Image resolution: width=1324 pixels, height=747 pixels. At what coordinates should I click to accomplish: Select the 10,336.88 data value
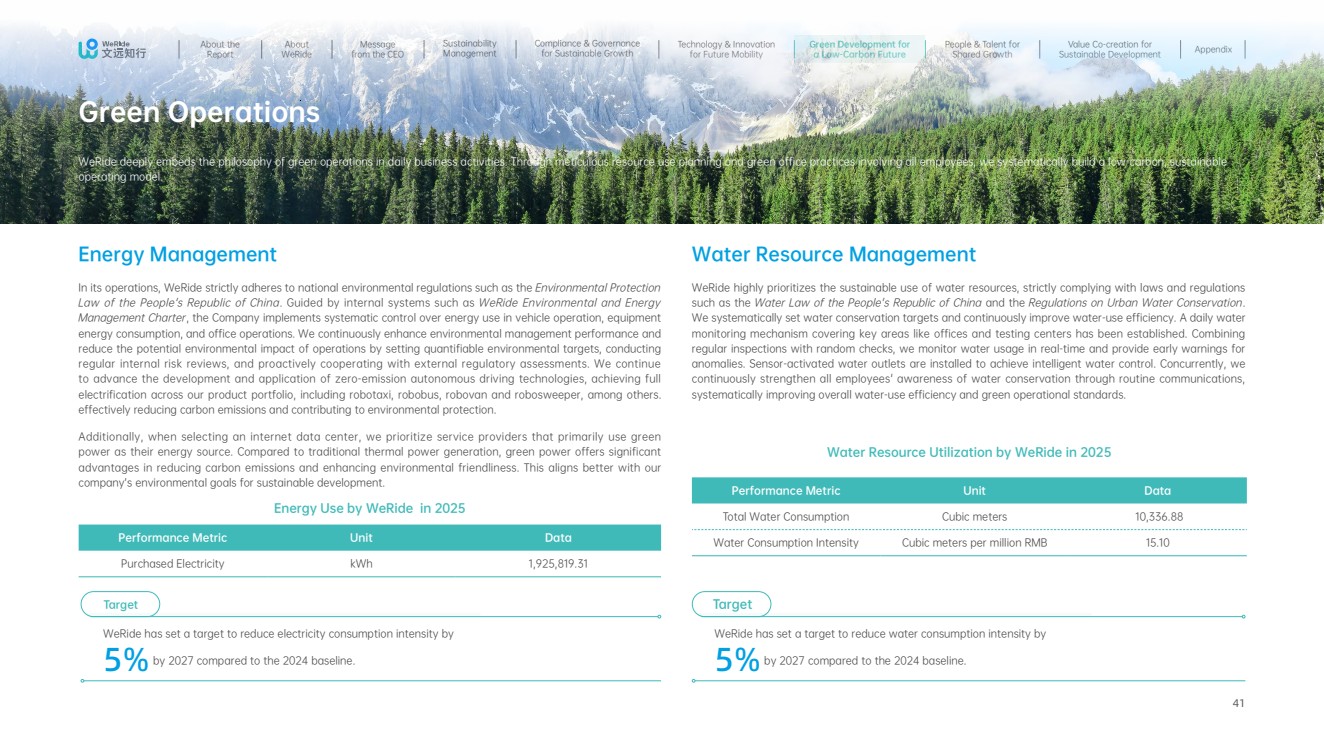1157,517
